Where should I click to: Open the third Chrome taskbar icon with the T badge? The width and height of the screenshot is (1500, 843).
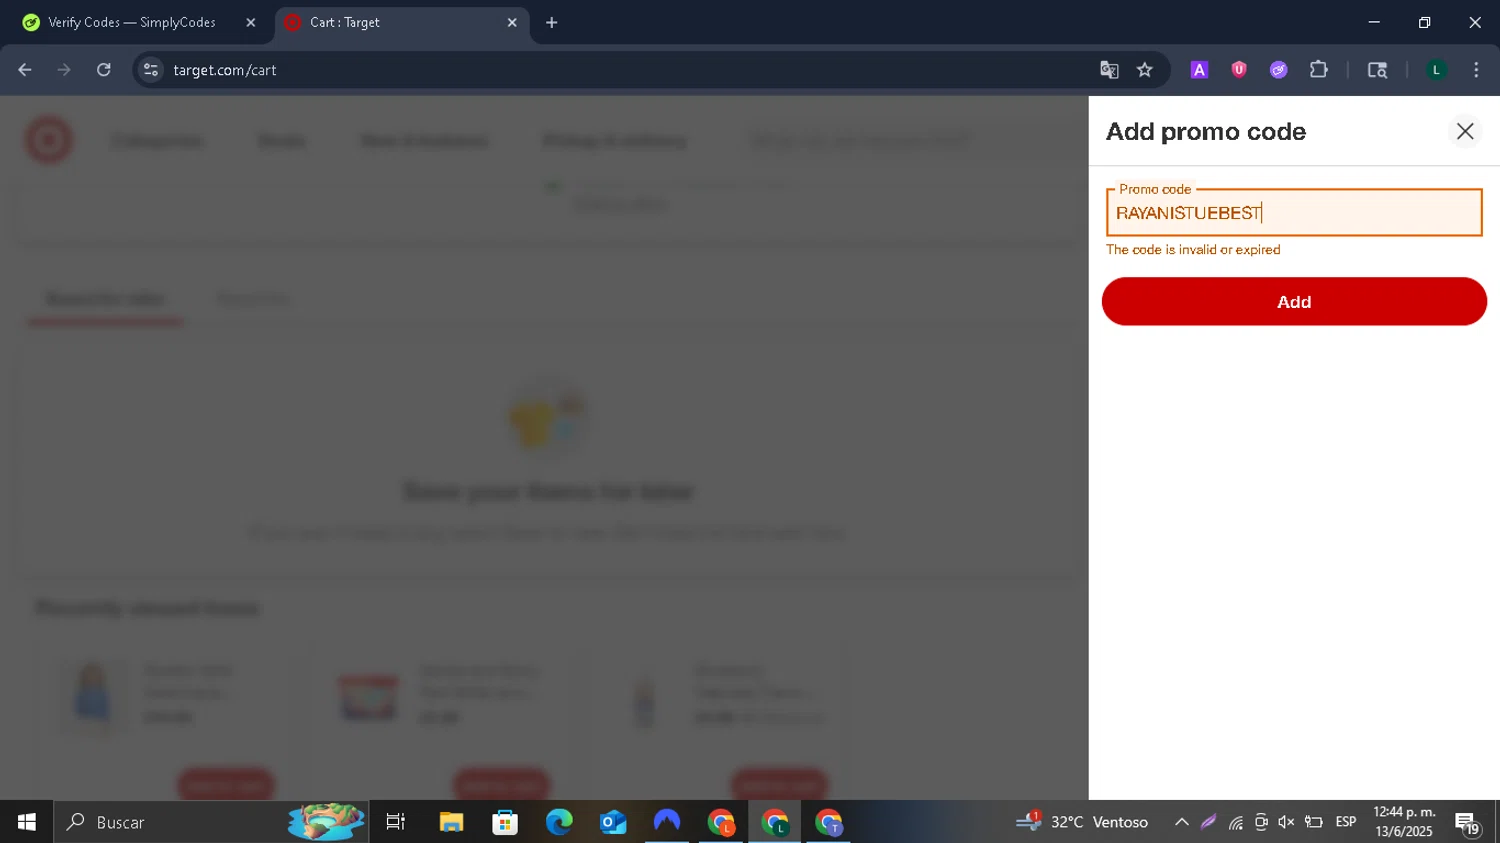829,822
